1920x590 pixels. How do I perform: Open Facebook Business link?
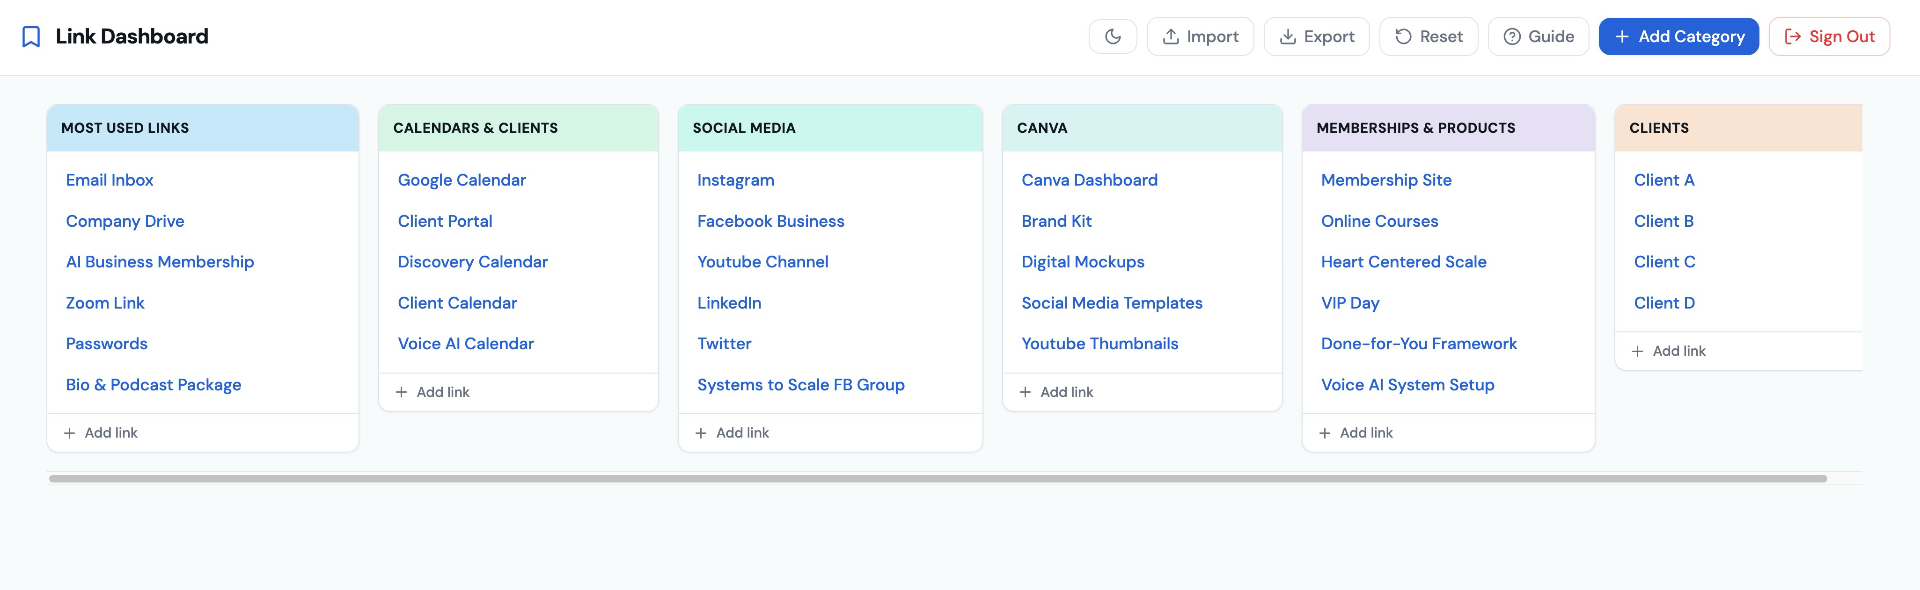pos(771,221)
